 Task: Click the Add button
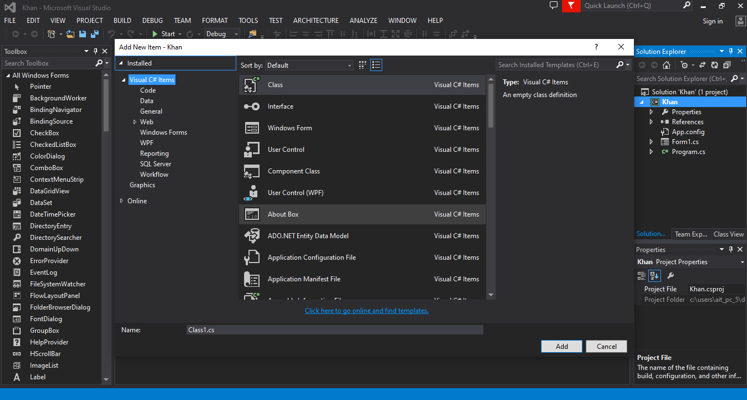pyautogui.click(x=562, y=346)
